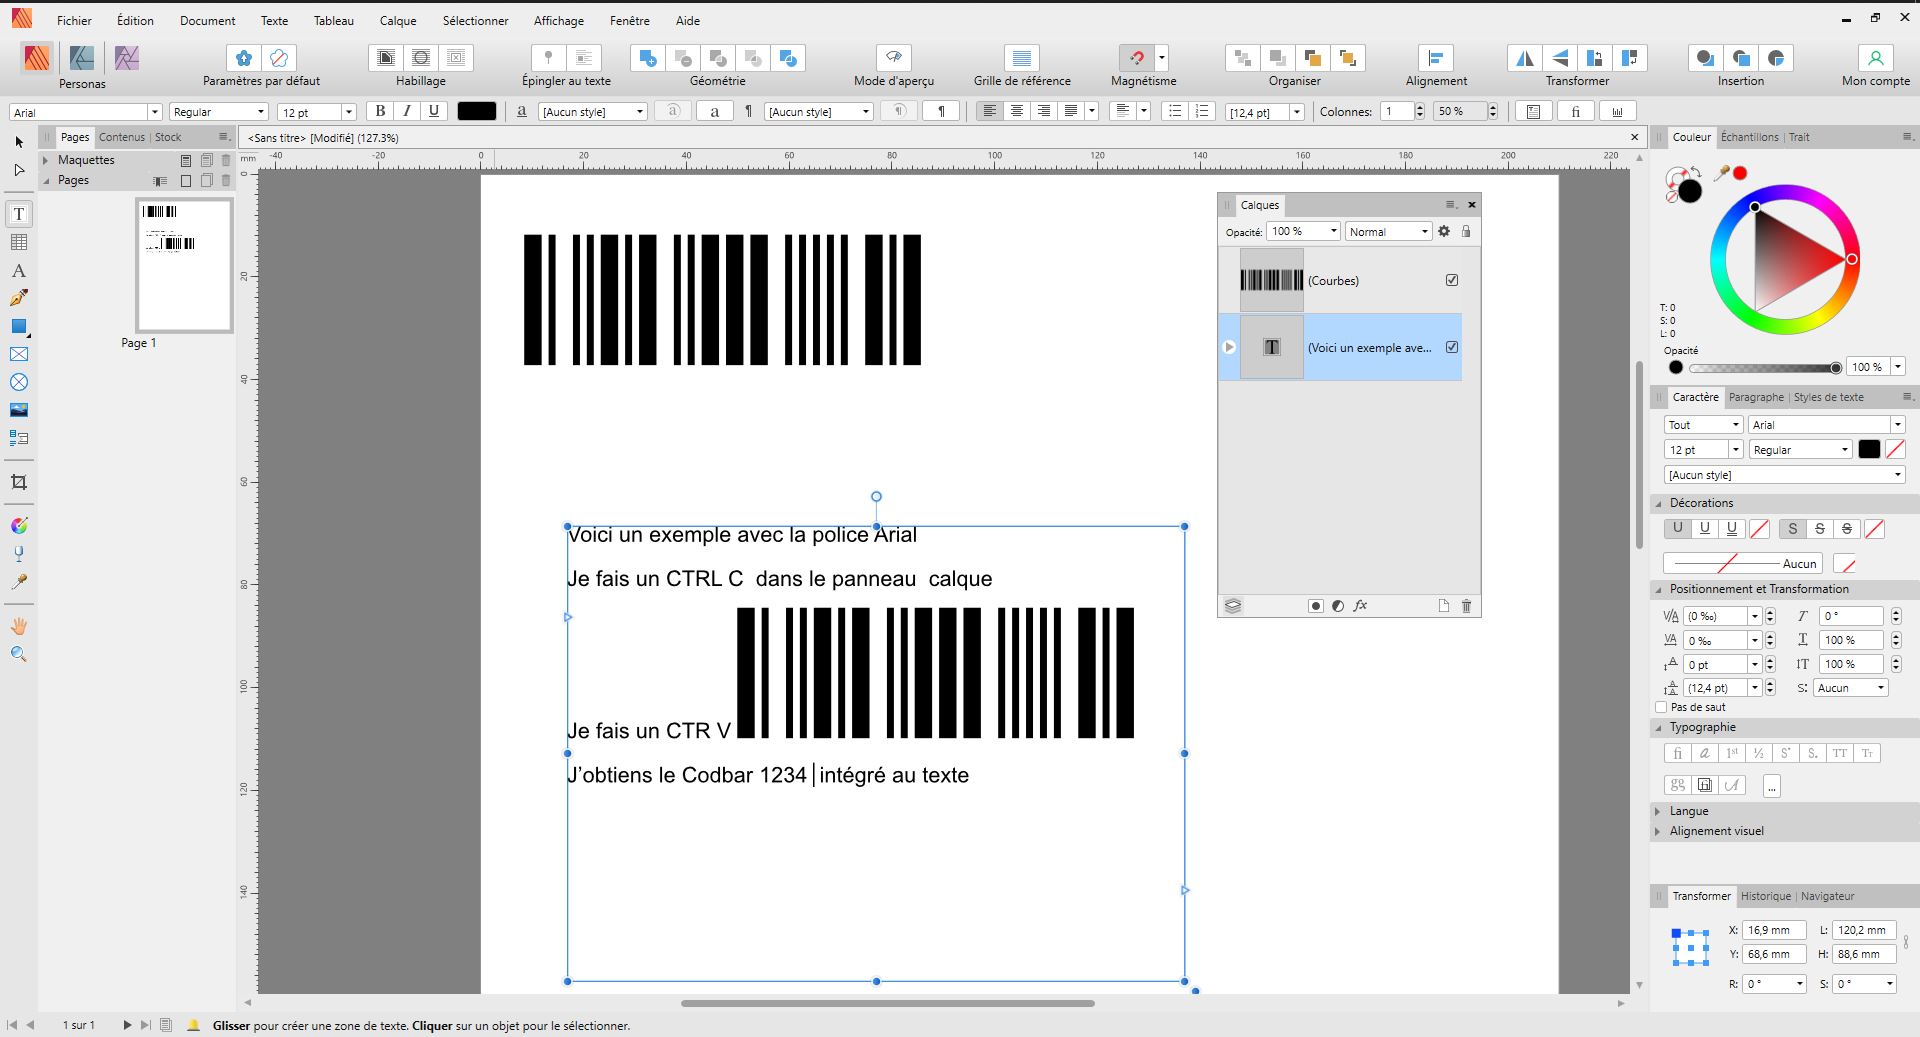The width and height of the screenshot is (1920, 1037).
Task: Expand the Voici un exemple text layer
Action: 1229,347
